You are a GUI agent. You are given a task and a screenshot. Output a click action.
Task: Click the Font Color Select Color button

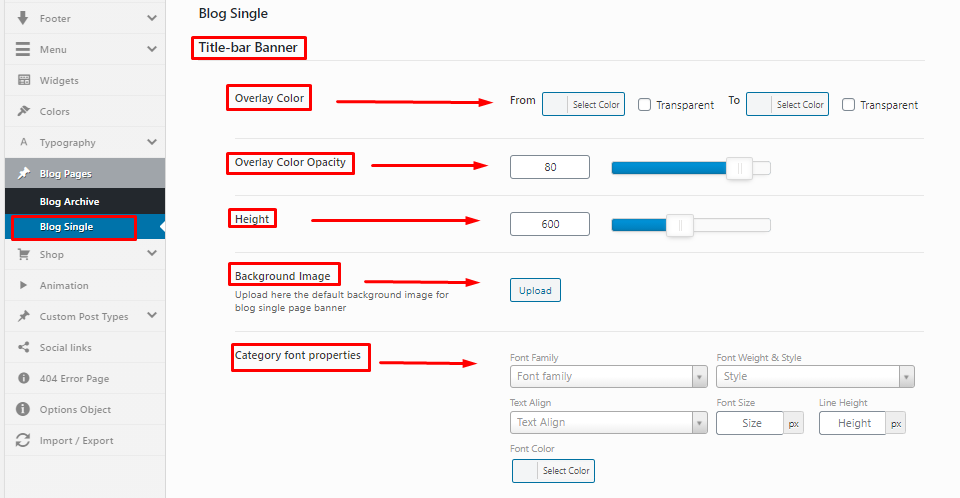pos(553,471)
